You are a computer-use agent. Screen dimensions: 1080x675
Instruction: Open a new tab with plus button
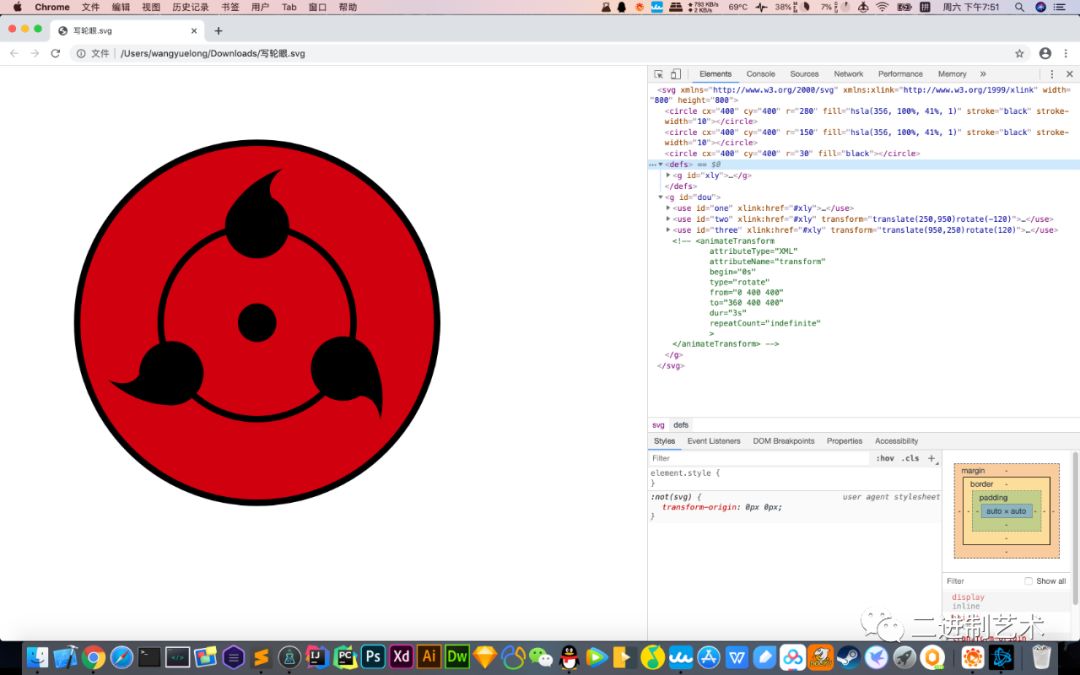tap(218, 30)
